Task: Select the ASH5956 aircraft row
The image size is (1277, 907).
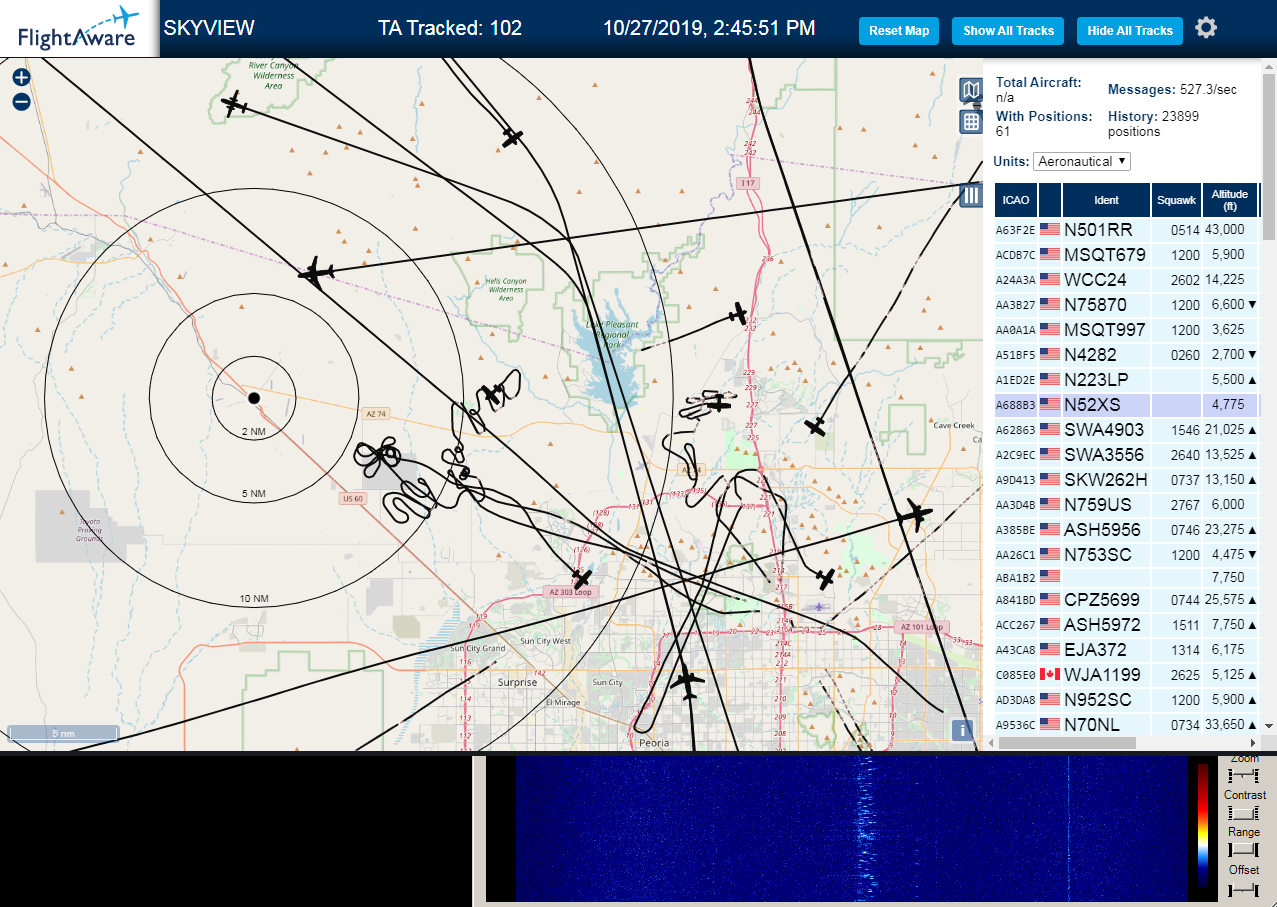Action: 1127,529
